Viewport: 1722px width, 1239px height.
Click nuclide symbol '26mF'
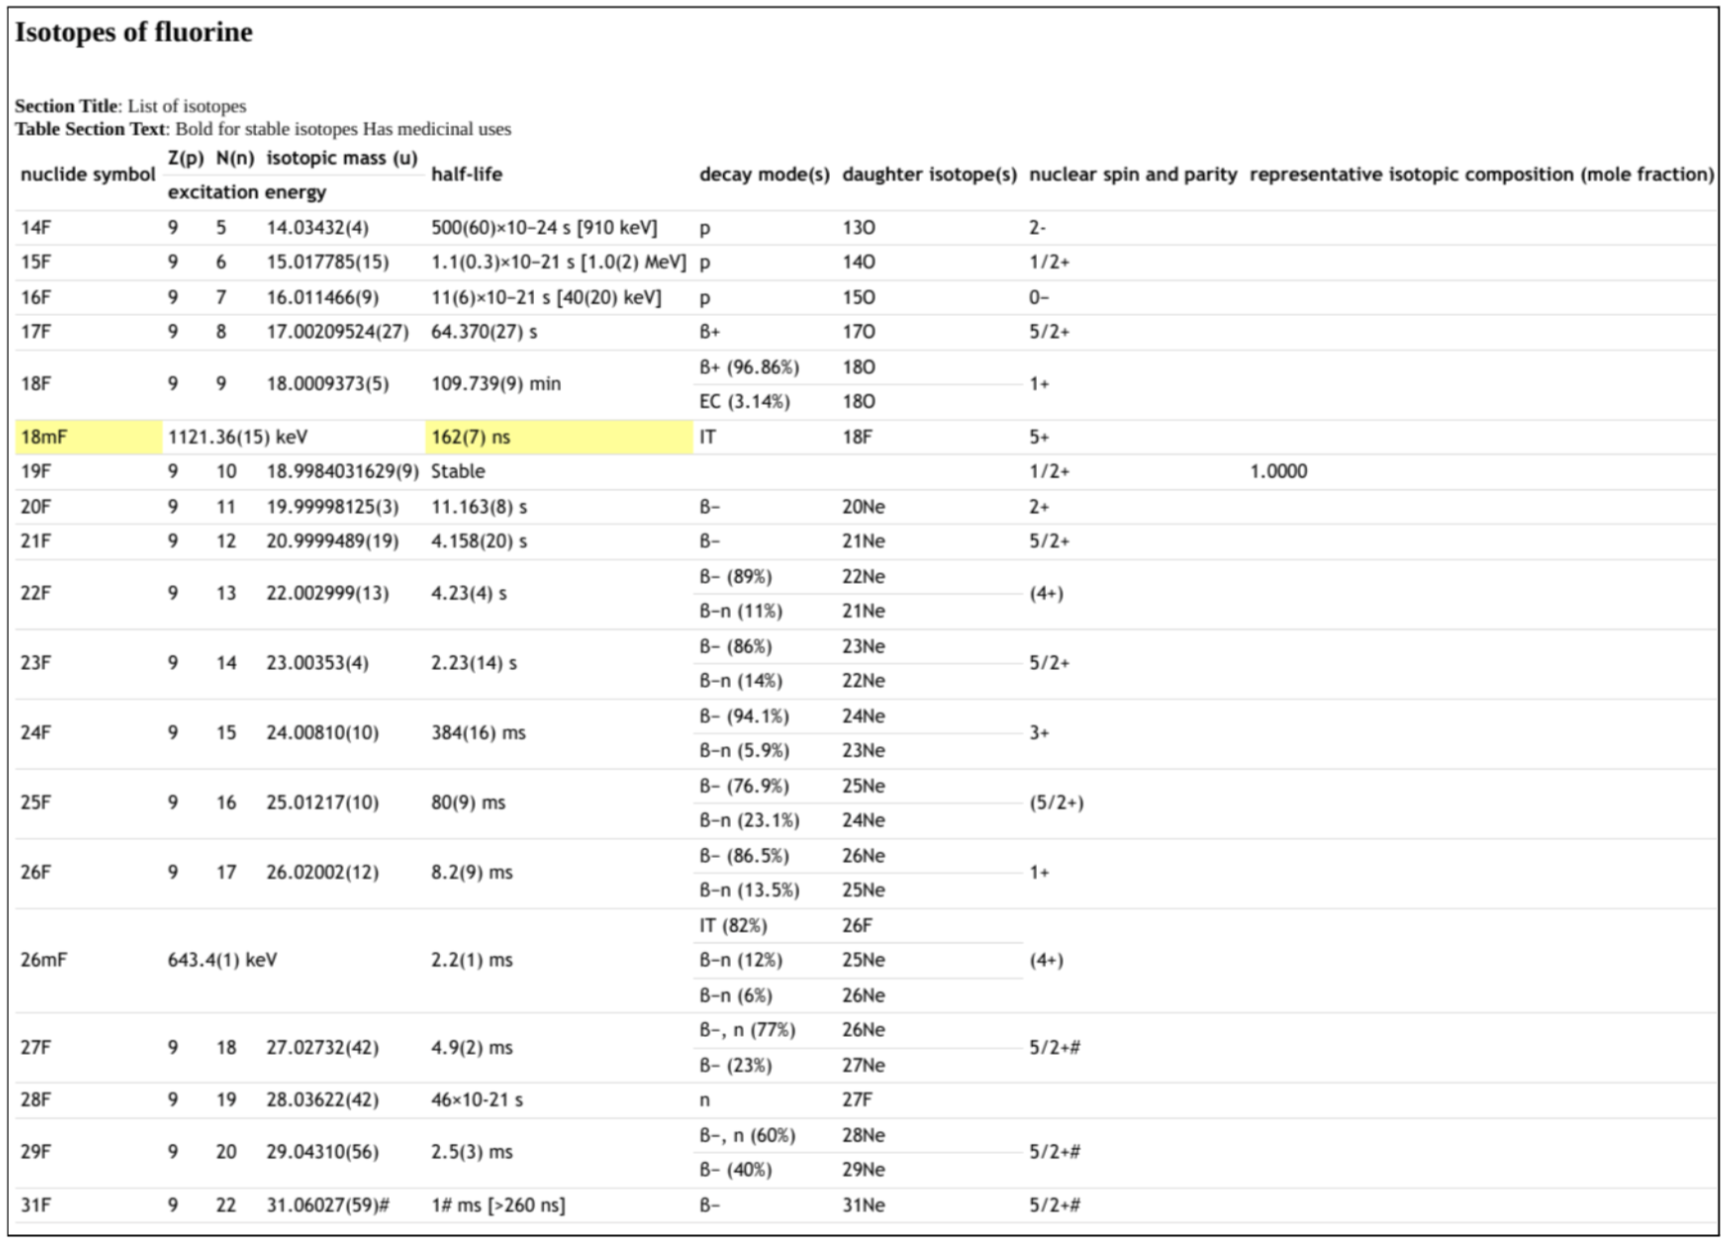[x=44, y=960]
